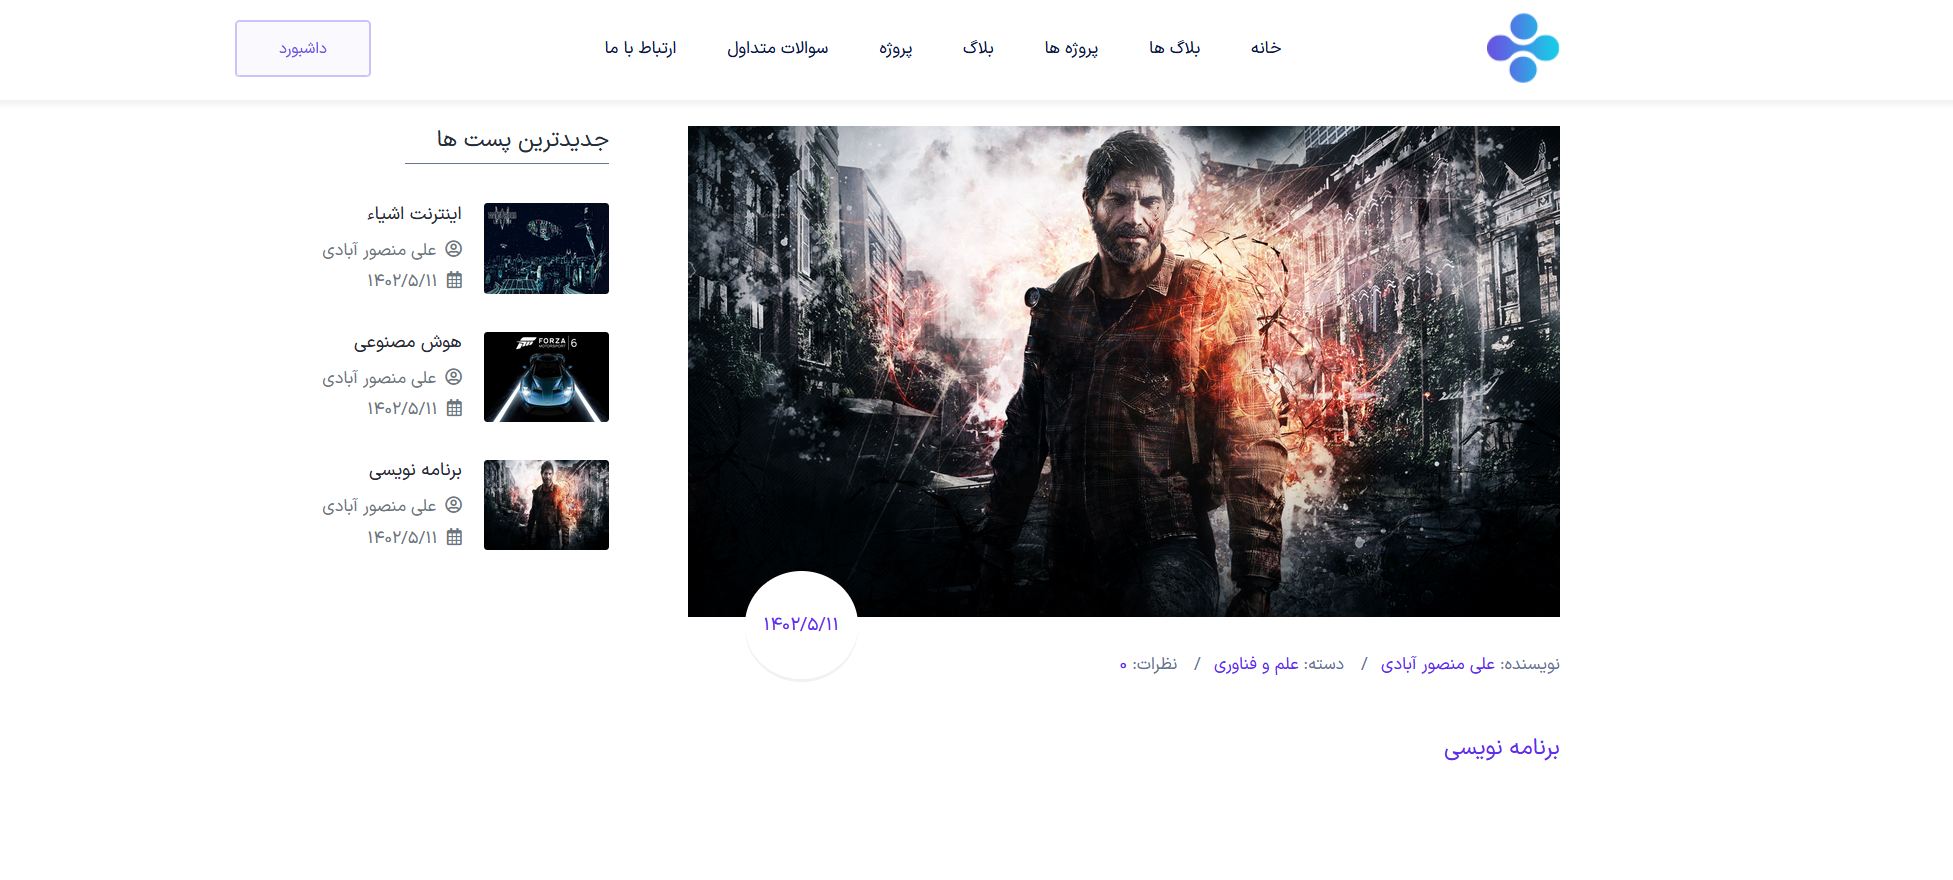This screenshot has width=1953, height=880.
Task: Select پروژه ها in the navigation bar
Action: (1071, 48)
